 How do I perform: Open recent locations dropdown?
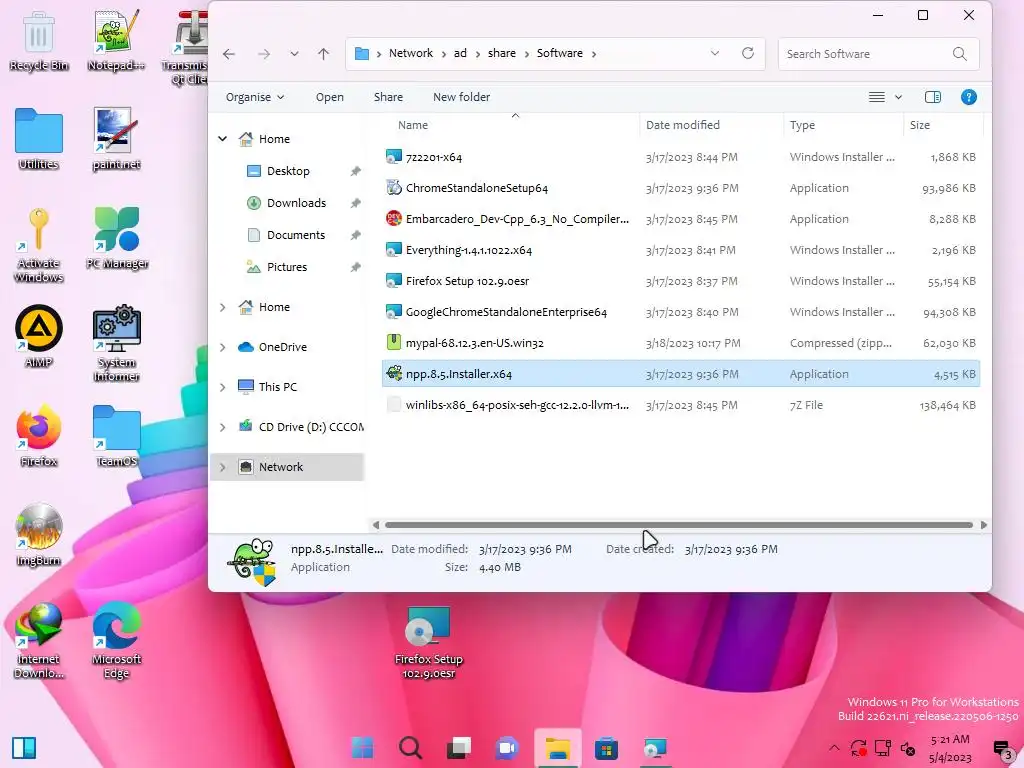pos(295,54)
